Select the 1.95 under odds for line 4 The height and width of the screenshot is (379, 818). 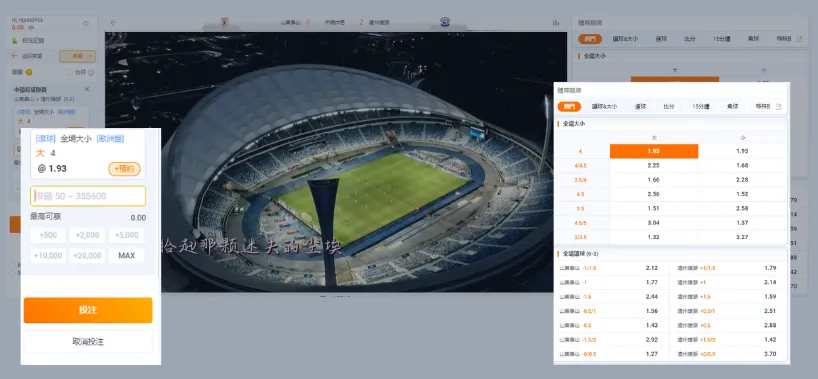tap(742, 151)
